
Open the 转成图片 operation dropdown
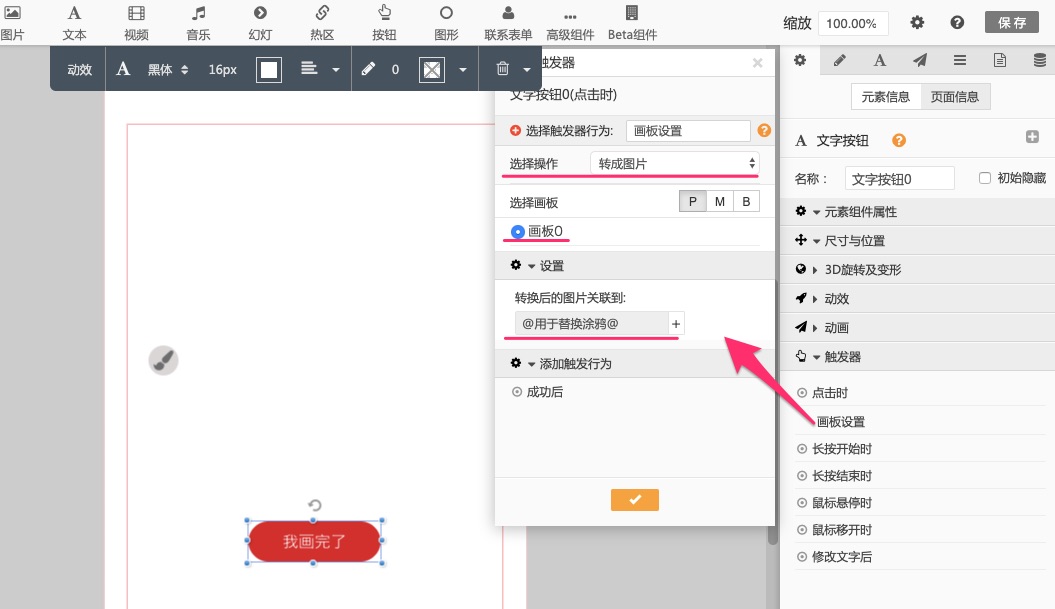675,163
